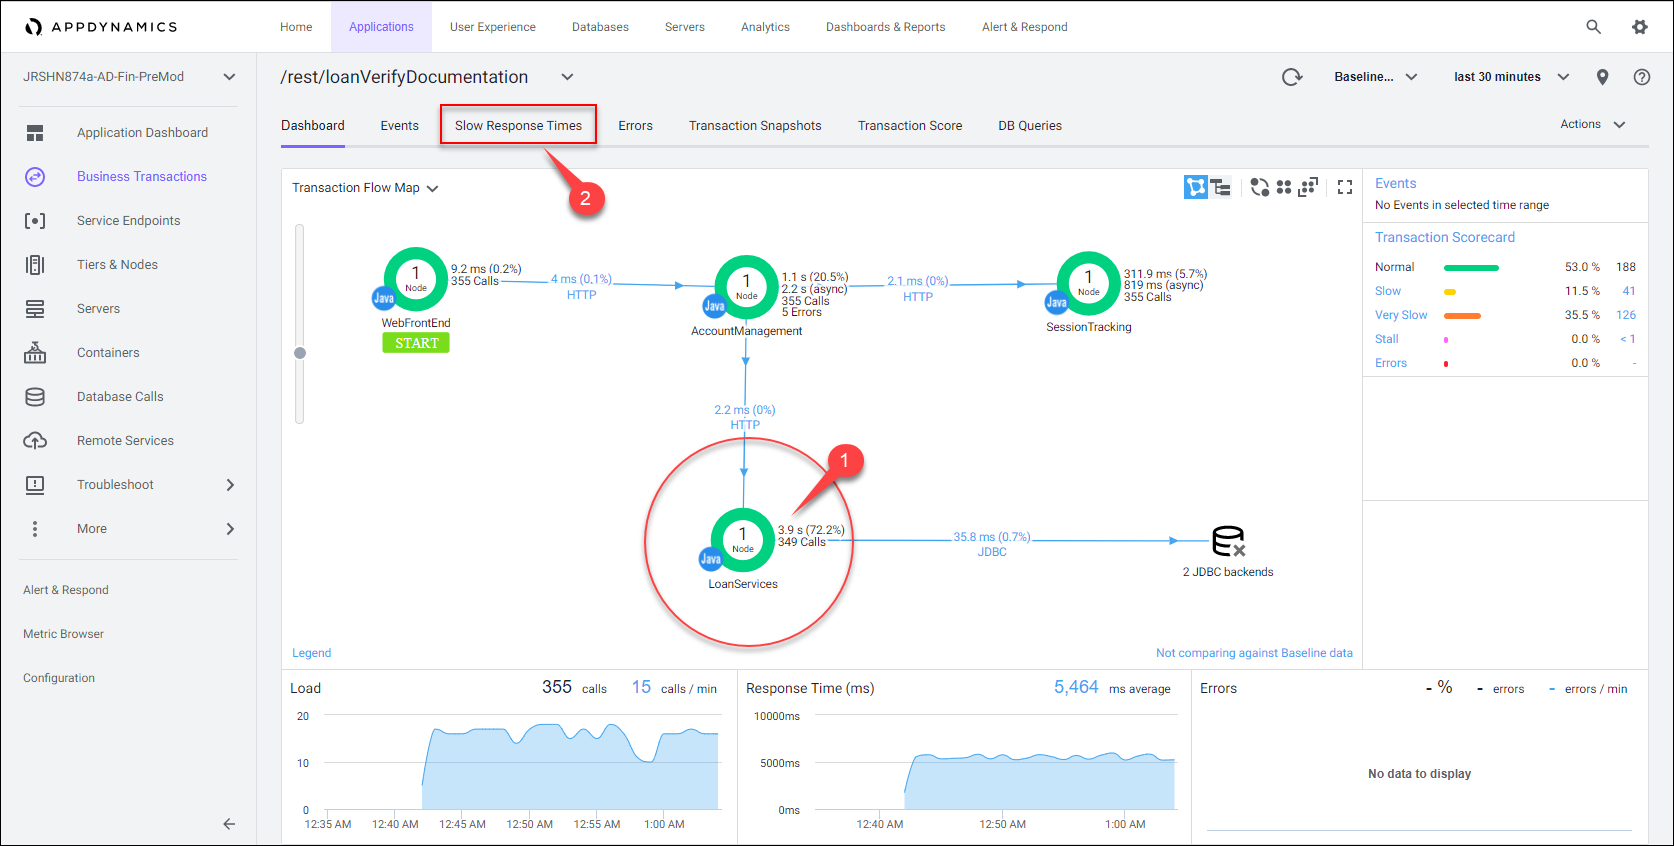1674x846 pixels.
Task: Open the Transaction Snapshots tab
Action: 755,126
